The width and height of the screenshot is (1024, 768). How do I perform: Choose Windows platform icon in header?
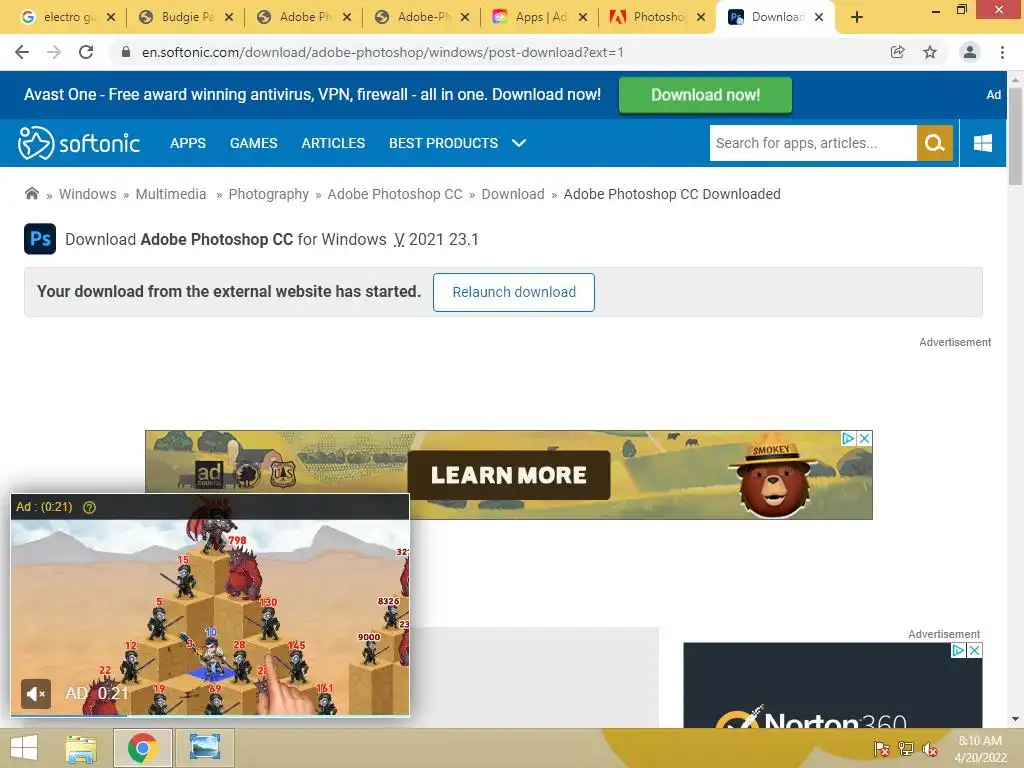(983, 143)
